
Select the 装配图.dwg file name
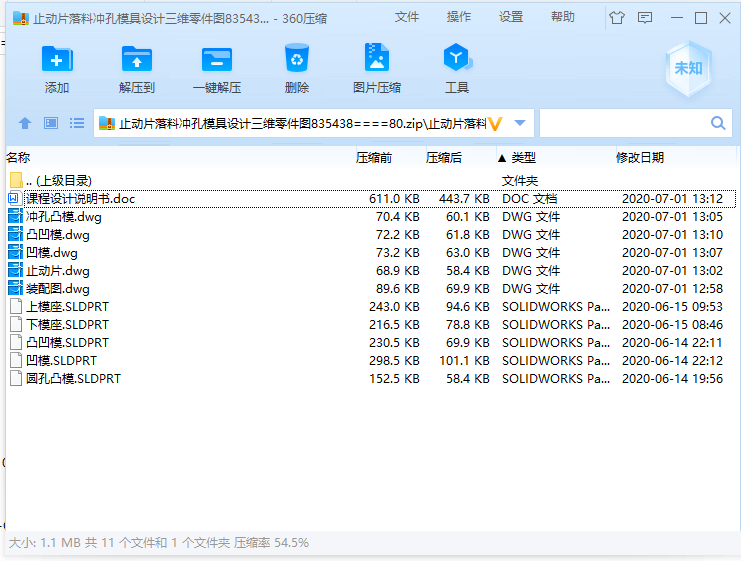pos(58,288)
